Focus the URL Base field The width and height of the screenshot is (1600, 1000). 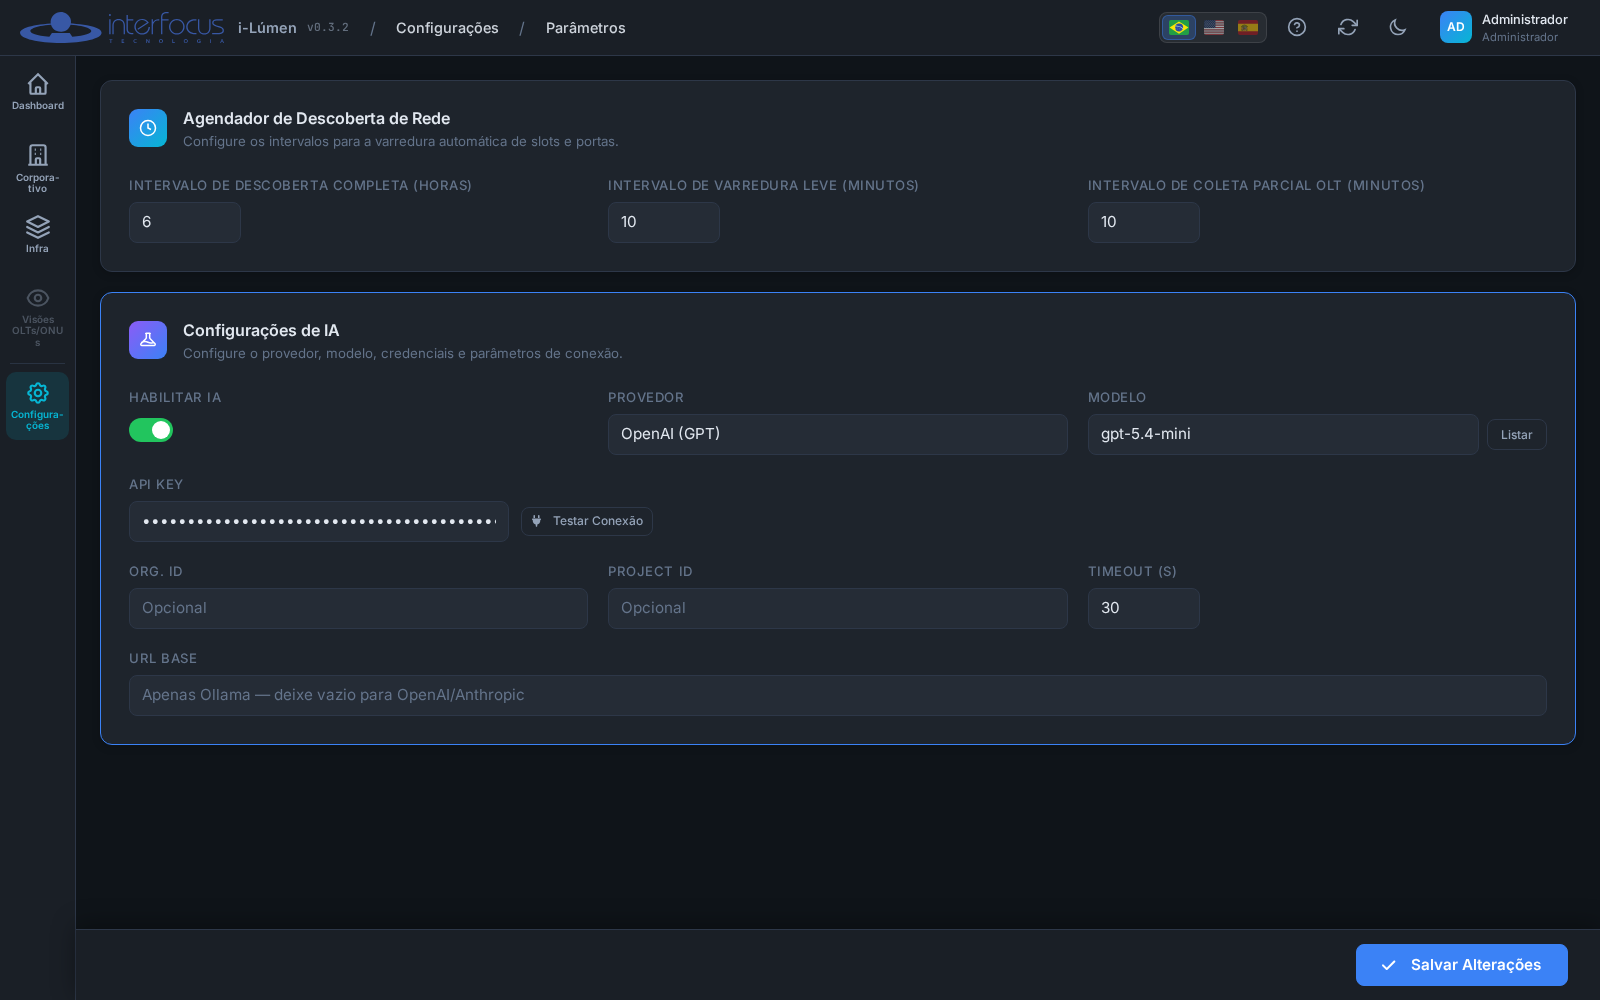coord(838,695)
